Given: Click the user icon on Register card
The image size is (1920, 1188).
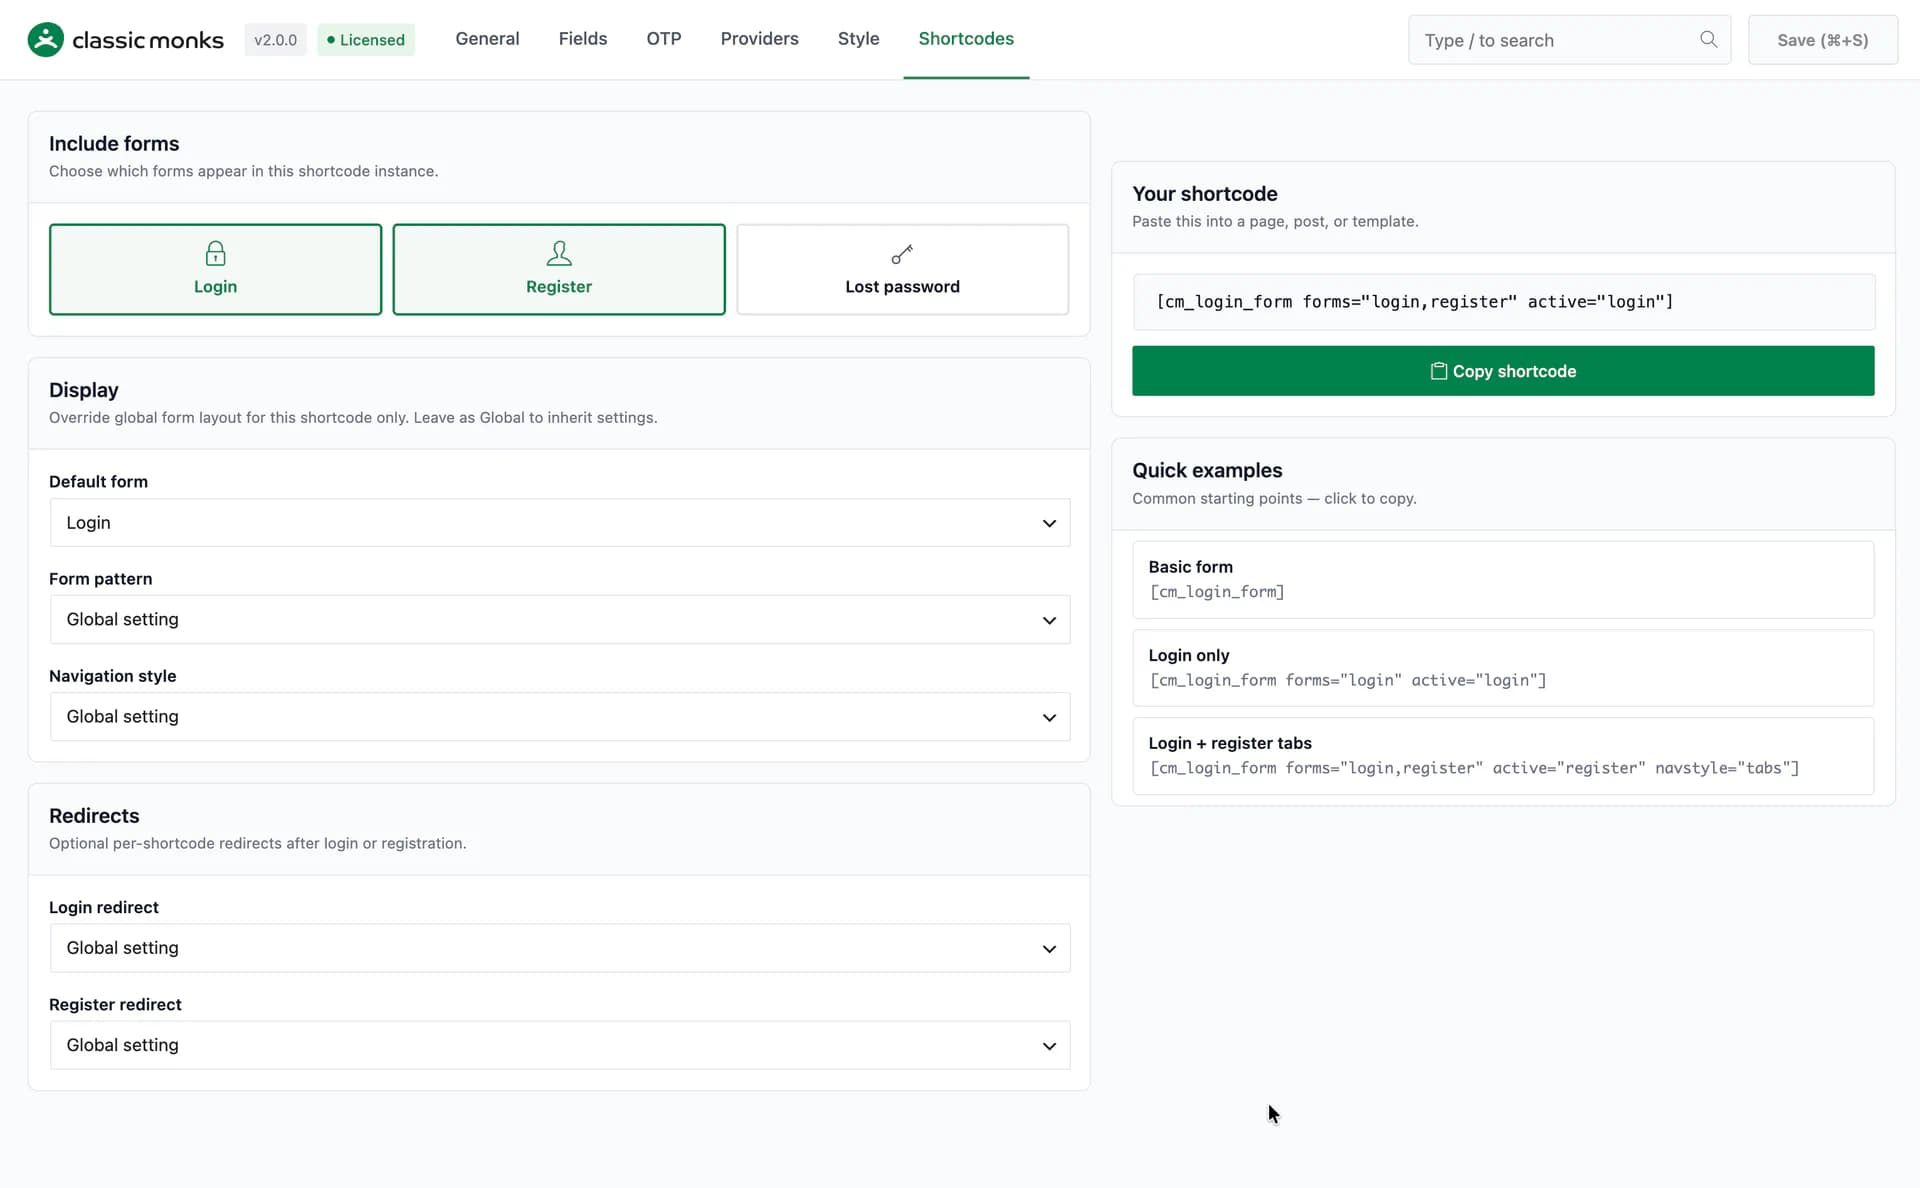Looking at the screenshot, I should pyautogui.click(x=559, y=253).
